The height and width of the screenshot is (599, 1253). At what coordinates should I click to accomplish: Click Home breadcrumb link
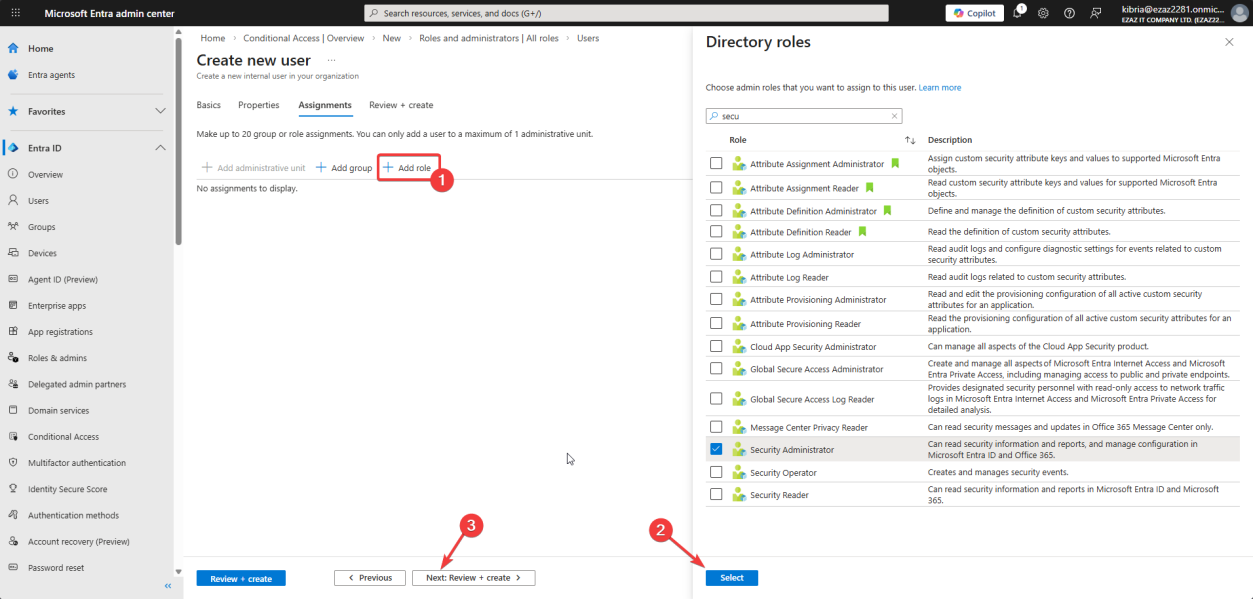coord(212,38)
